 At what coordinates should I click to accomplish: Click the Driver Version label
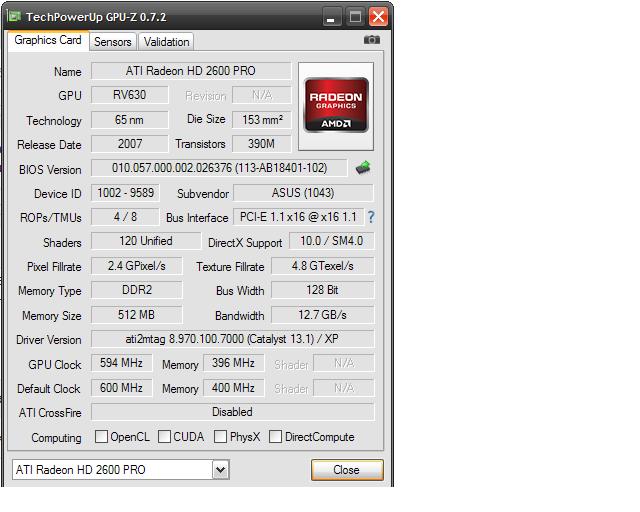pos(49,340)
